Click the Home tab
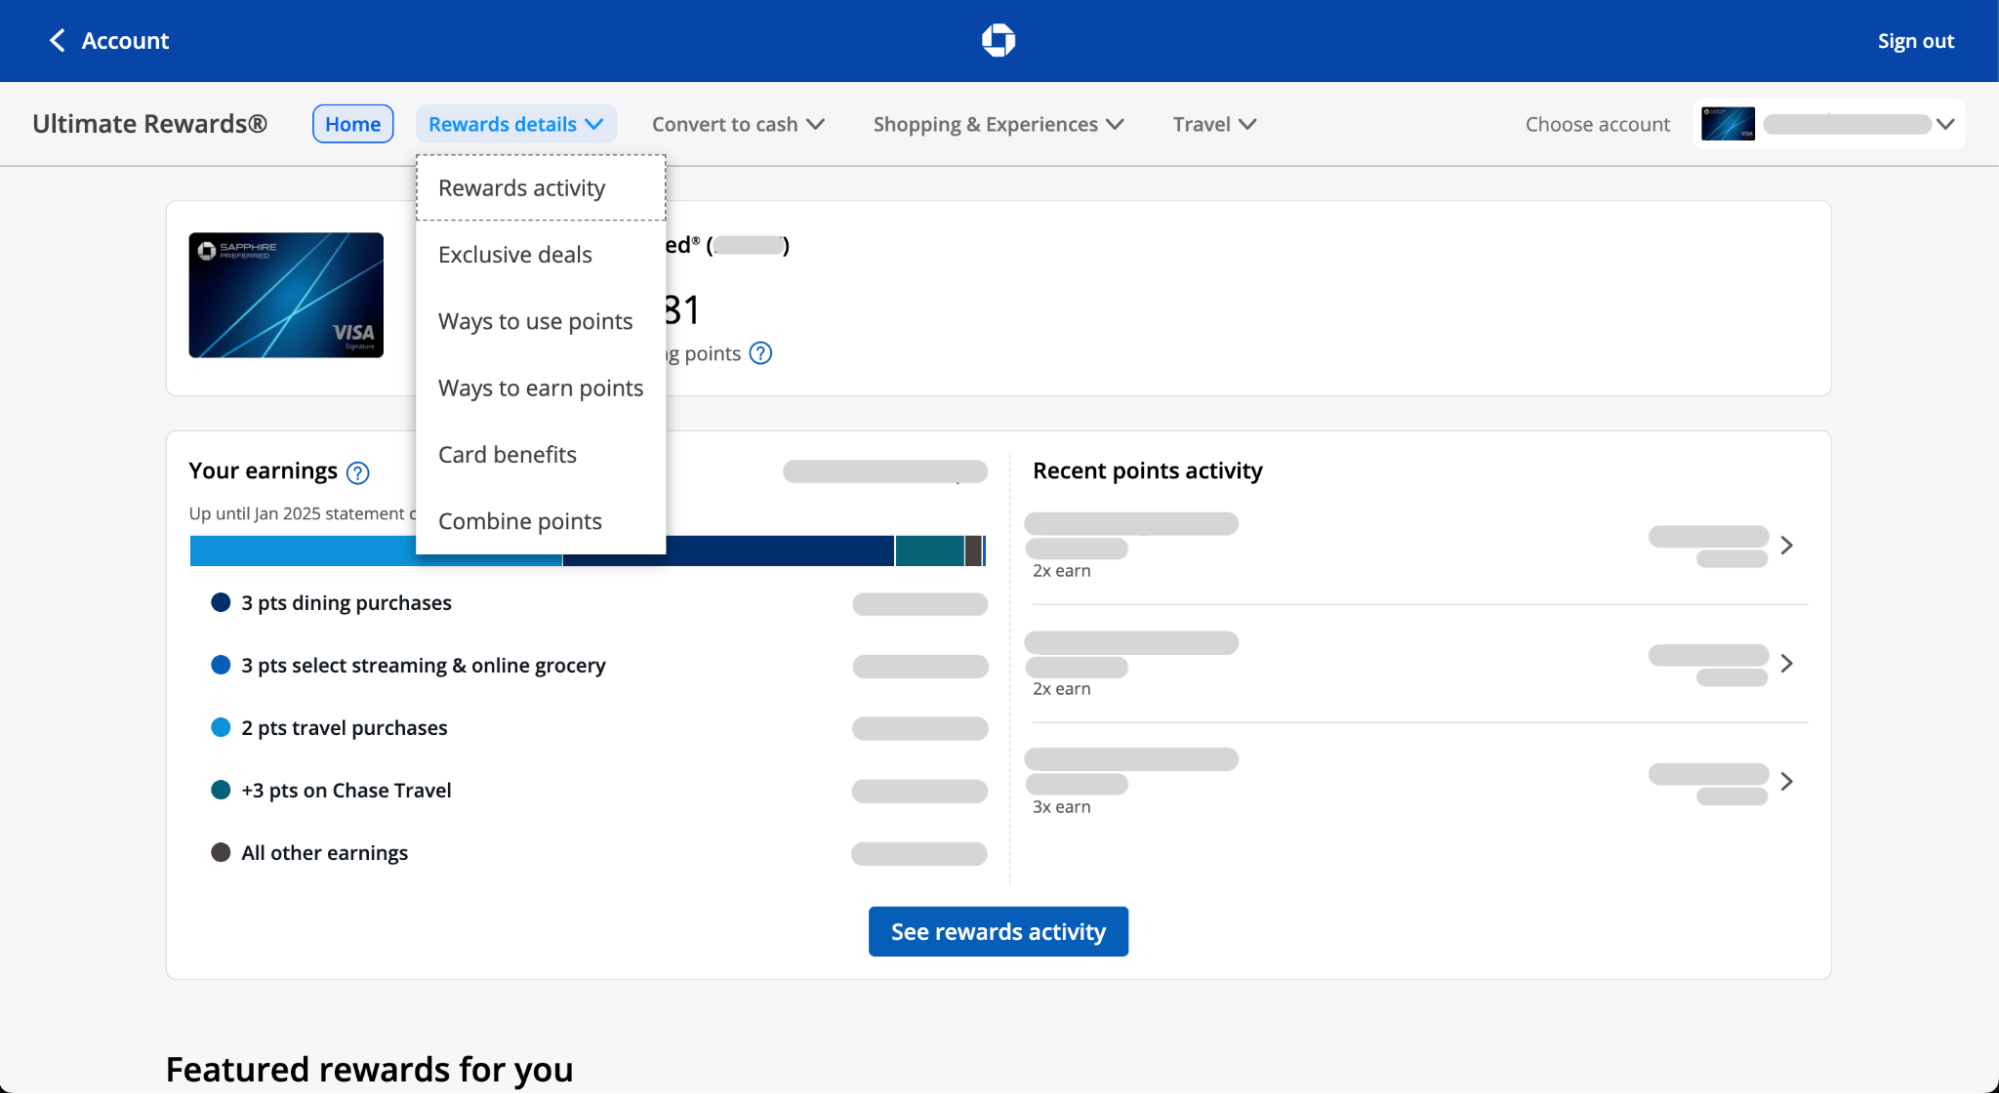Screen dimensions: 1999x1094 pos(352,124)
